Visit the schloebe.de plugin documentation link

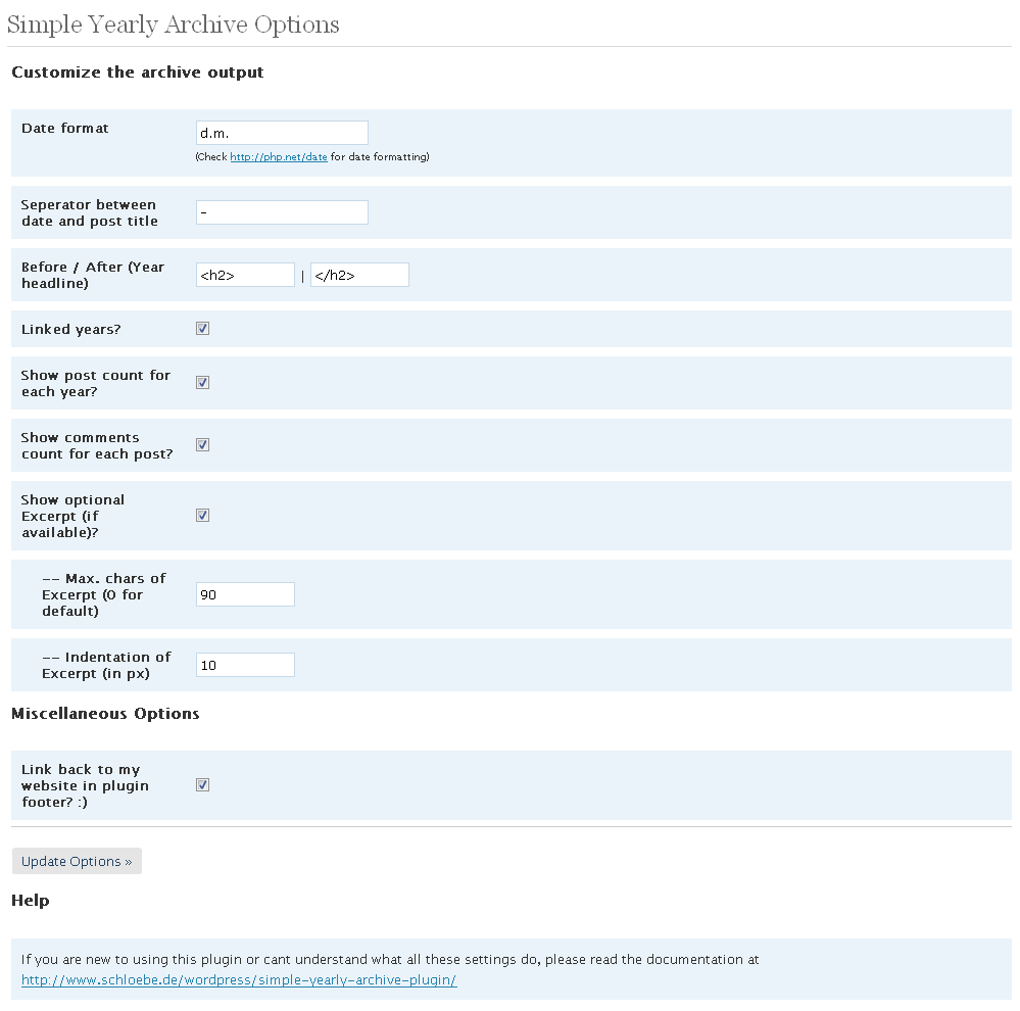pos(238,979)
